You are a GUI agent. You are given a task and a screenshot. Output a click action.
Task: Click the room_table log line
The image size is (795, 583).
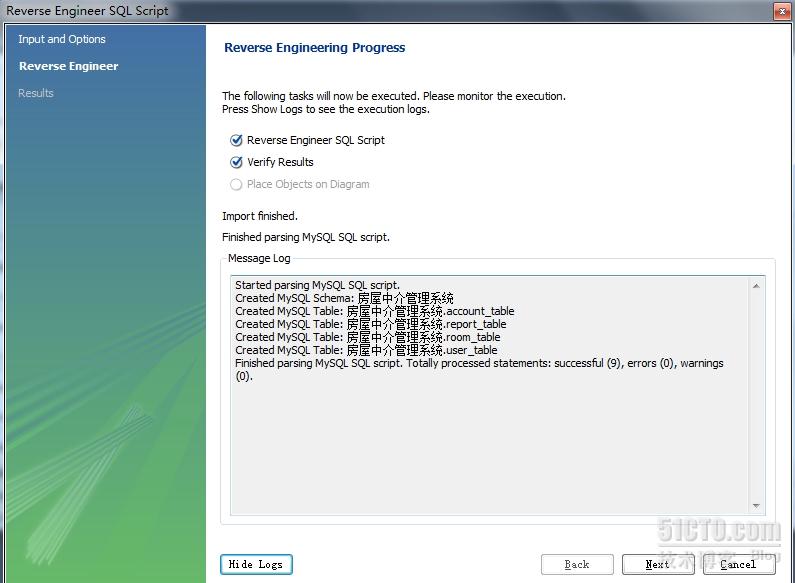coord(368,337)
